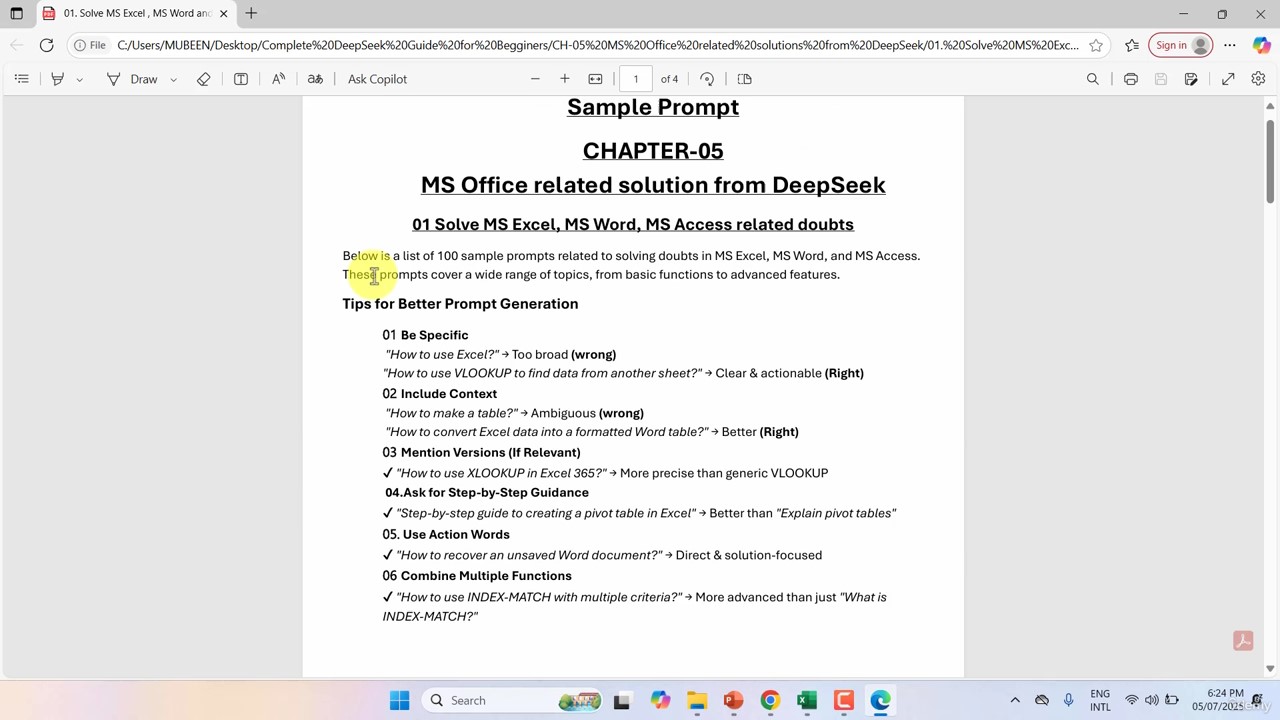Open a new browser tab
Screen dimensions: 1280x720
251,14
